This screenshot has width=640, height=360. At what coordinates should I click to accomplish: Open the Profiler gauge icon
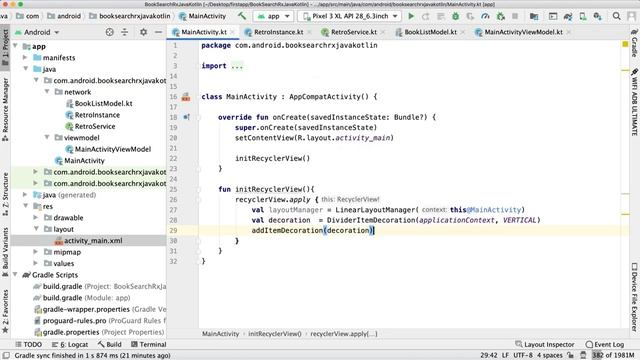tap(485, 16)
